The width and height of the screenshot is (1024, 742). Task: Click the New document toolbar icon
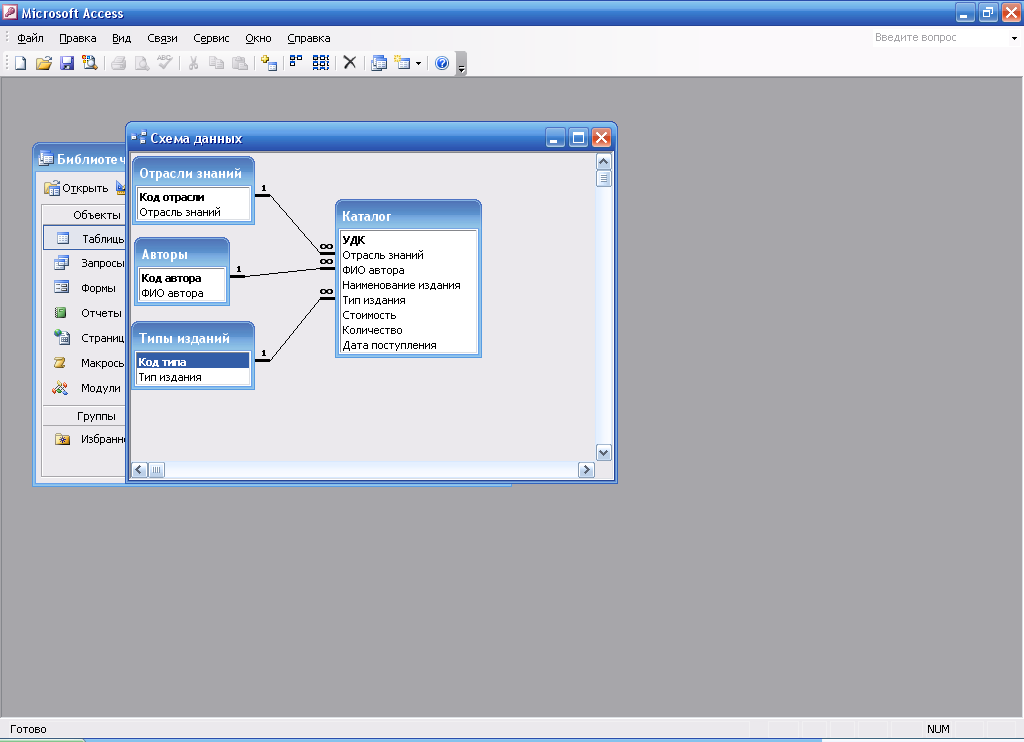(20, 63)
